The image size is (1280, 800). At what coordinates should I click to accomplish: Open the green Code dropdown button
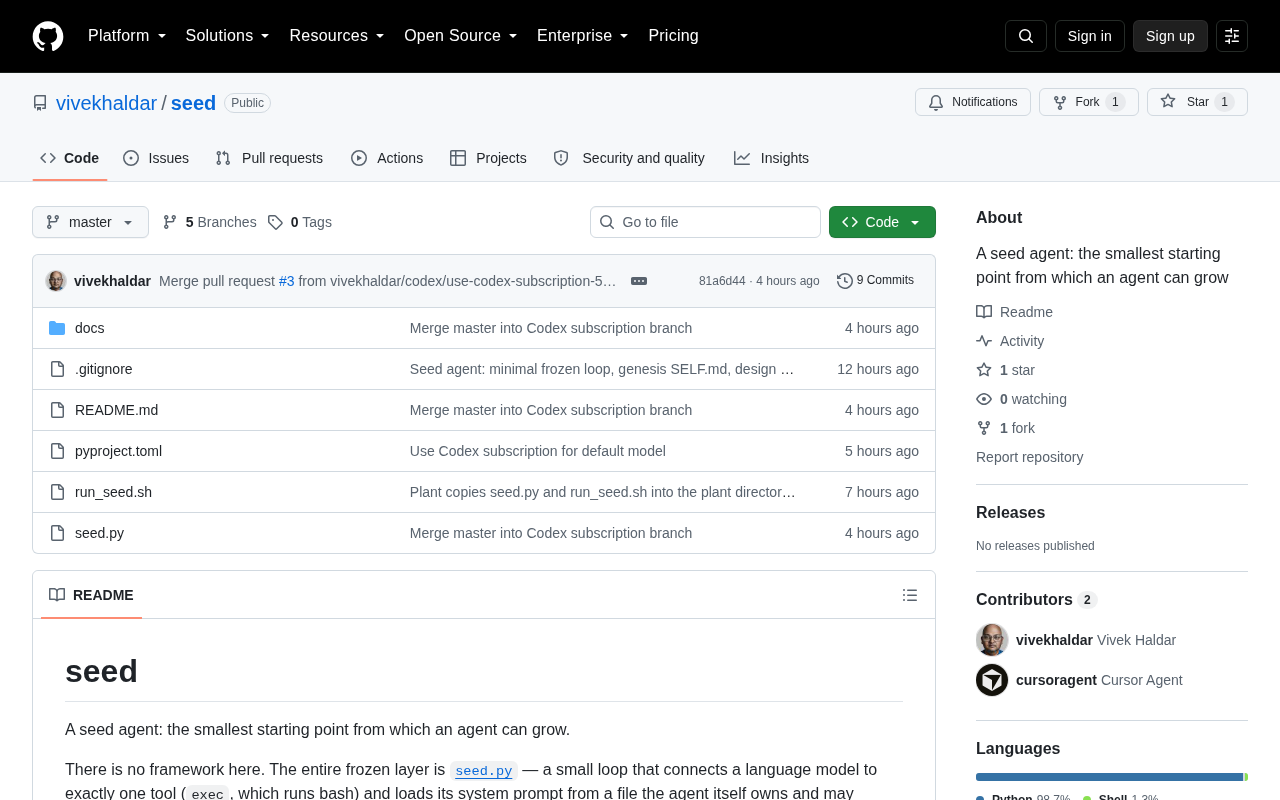coord(882,222)
